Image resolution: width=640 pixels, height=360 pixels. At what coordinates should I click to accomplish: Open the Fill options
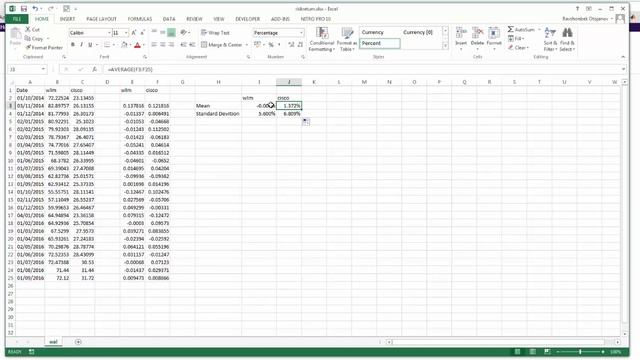point(516,38)
